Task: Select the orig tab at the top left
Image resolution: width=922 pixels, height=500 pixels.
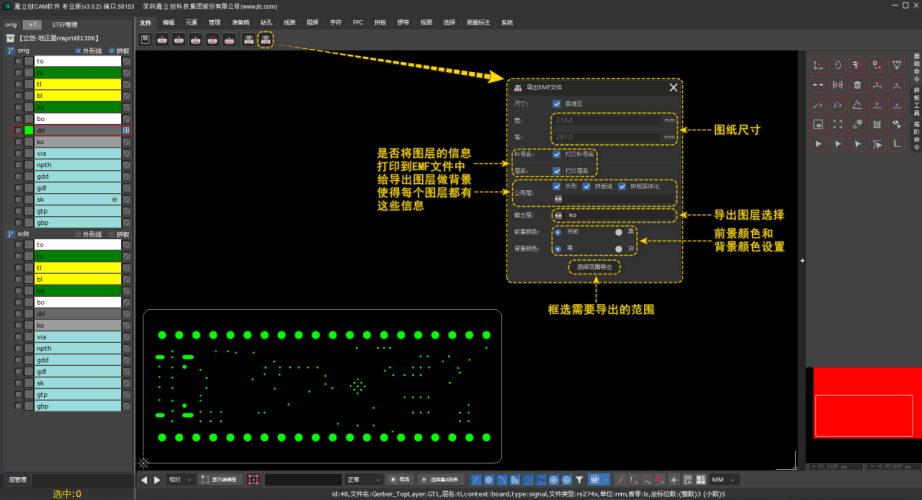Action: point(11,25)
